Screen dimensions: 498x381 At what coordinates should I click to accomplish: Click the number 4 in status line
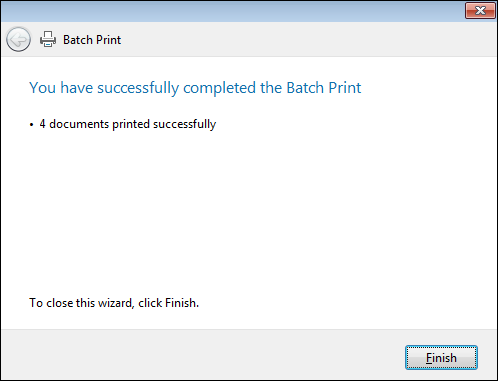(x=42, y=124)
